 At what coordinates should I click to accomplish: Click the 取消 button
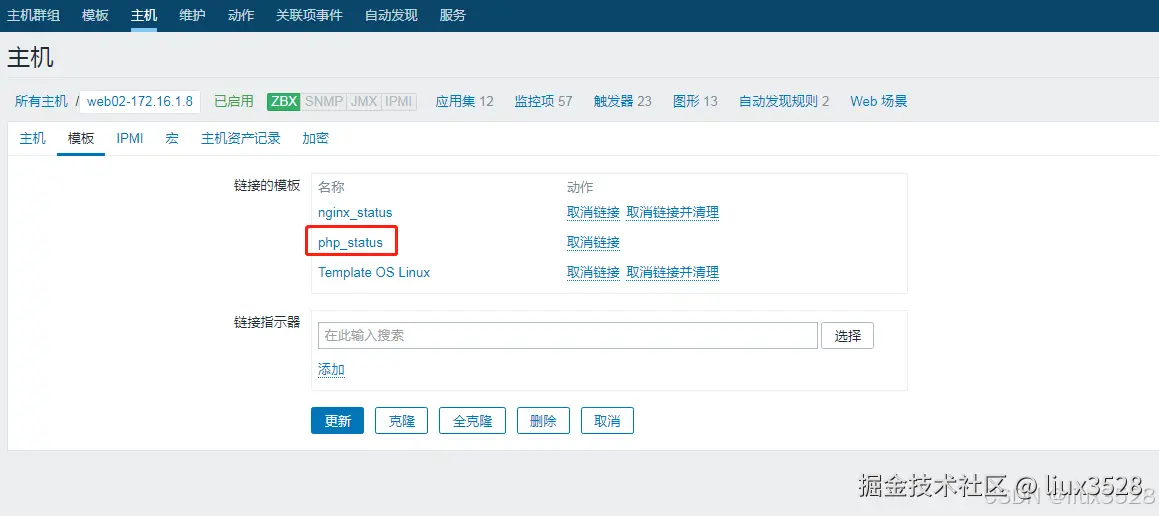(607, 421)
